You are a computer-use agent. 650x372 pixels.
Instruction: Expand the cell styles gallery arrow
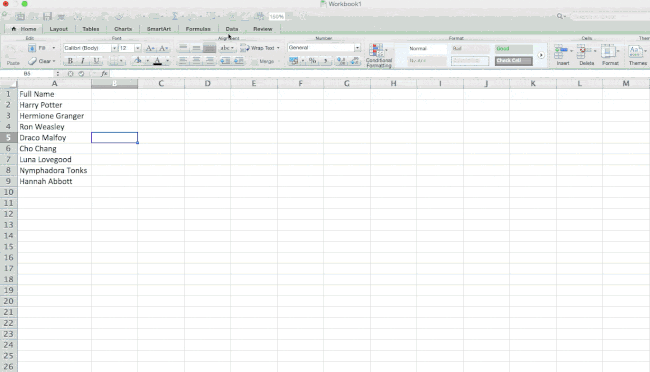click(541, 55)
